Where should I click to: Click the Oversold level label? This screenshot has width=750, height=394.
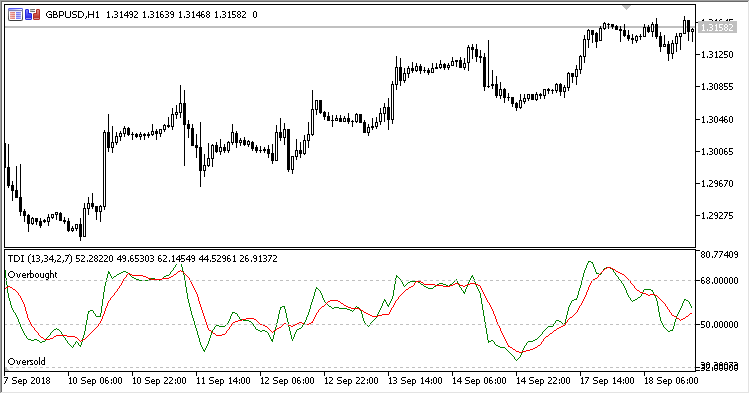[27, 361]
